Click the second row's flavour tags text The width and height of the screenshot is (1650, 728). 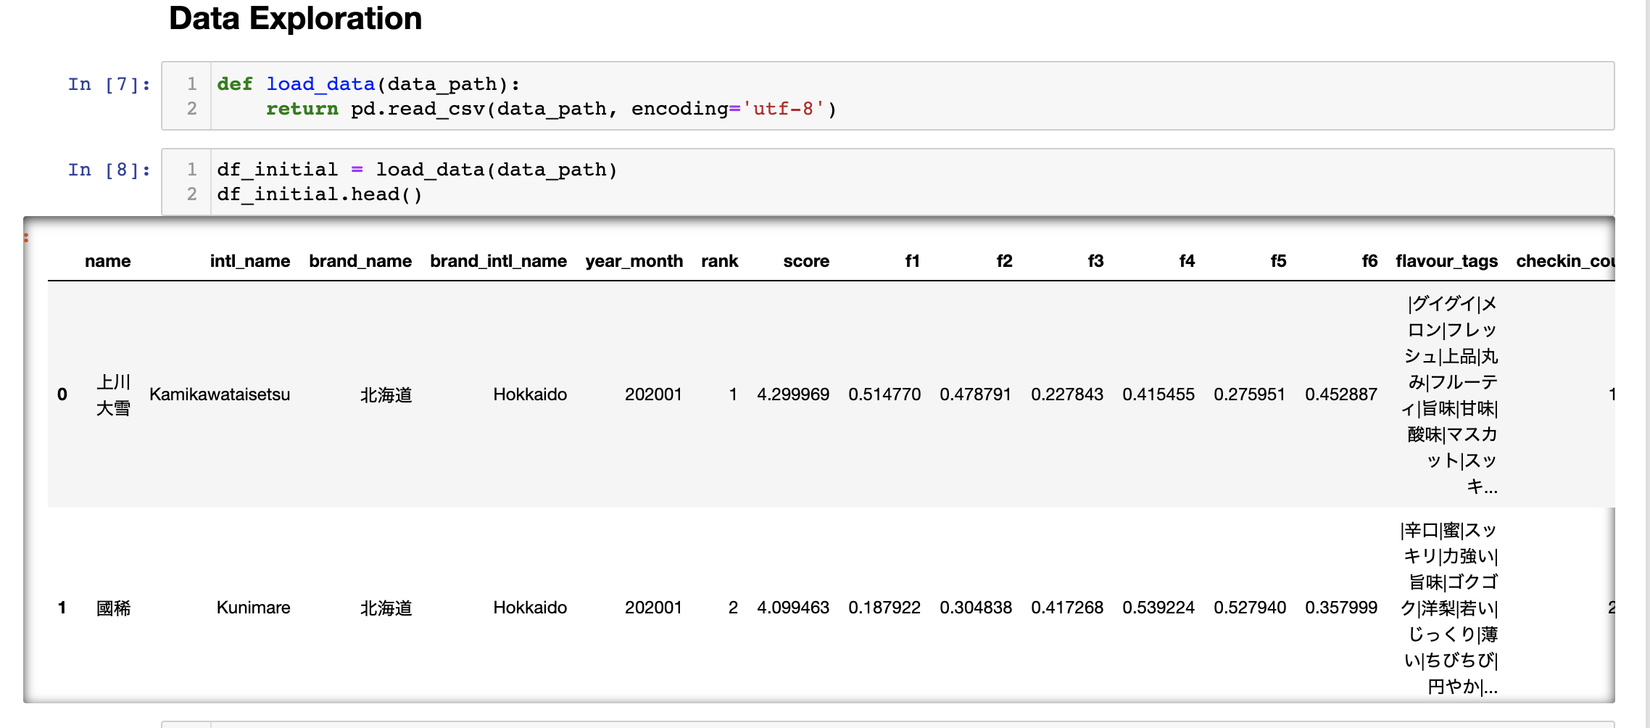1449,608
